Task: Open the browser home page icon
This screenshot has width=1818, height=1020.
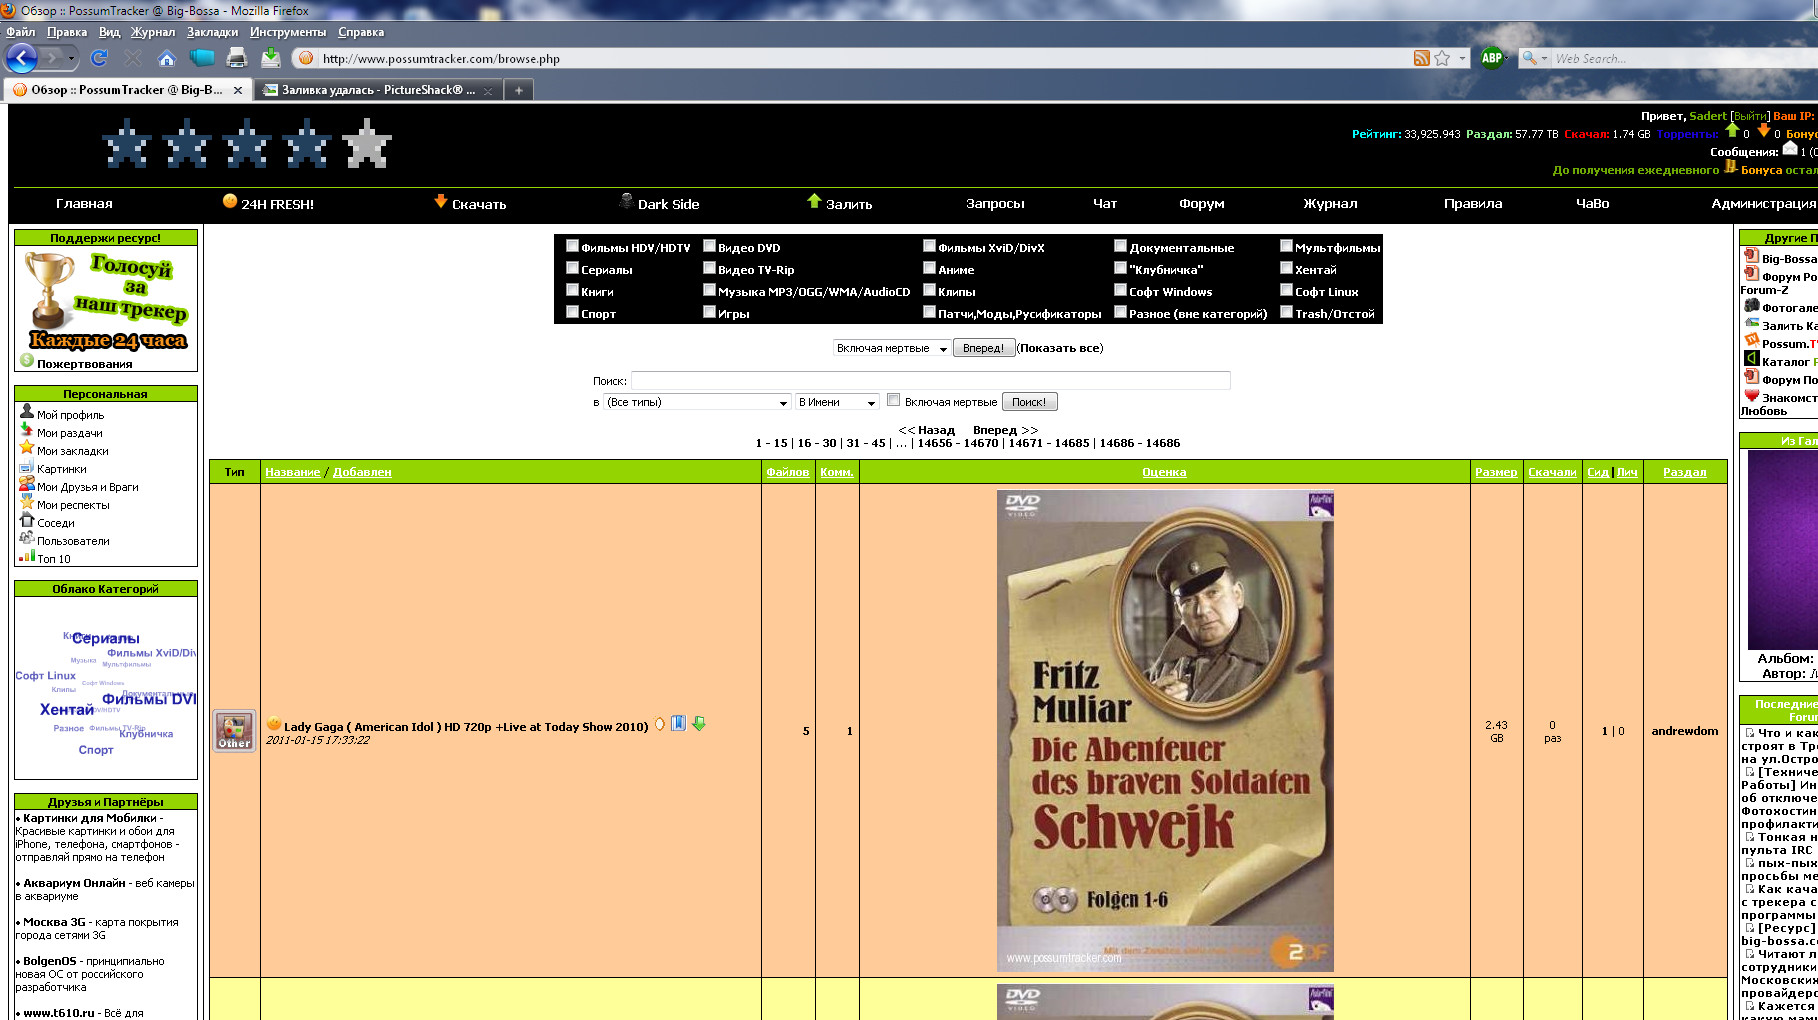Action: coord(166,58)
